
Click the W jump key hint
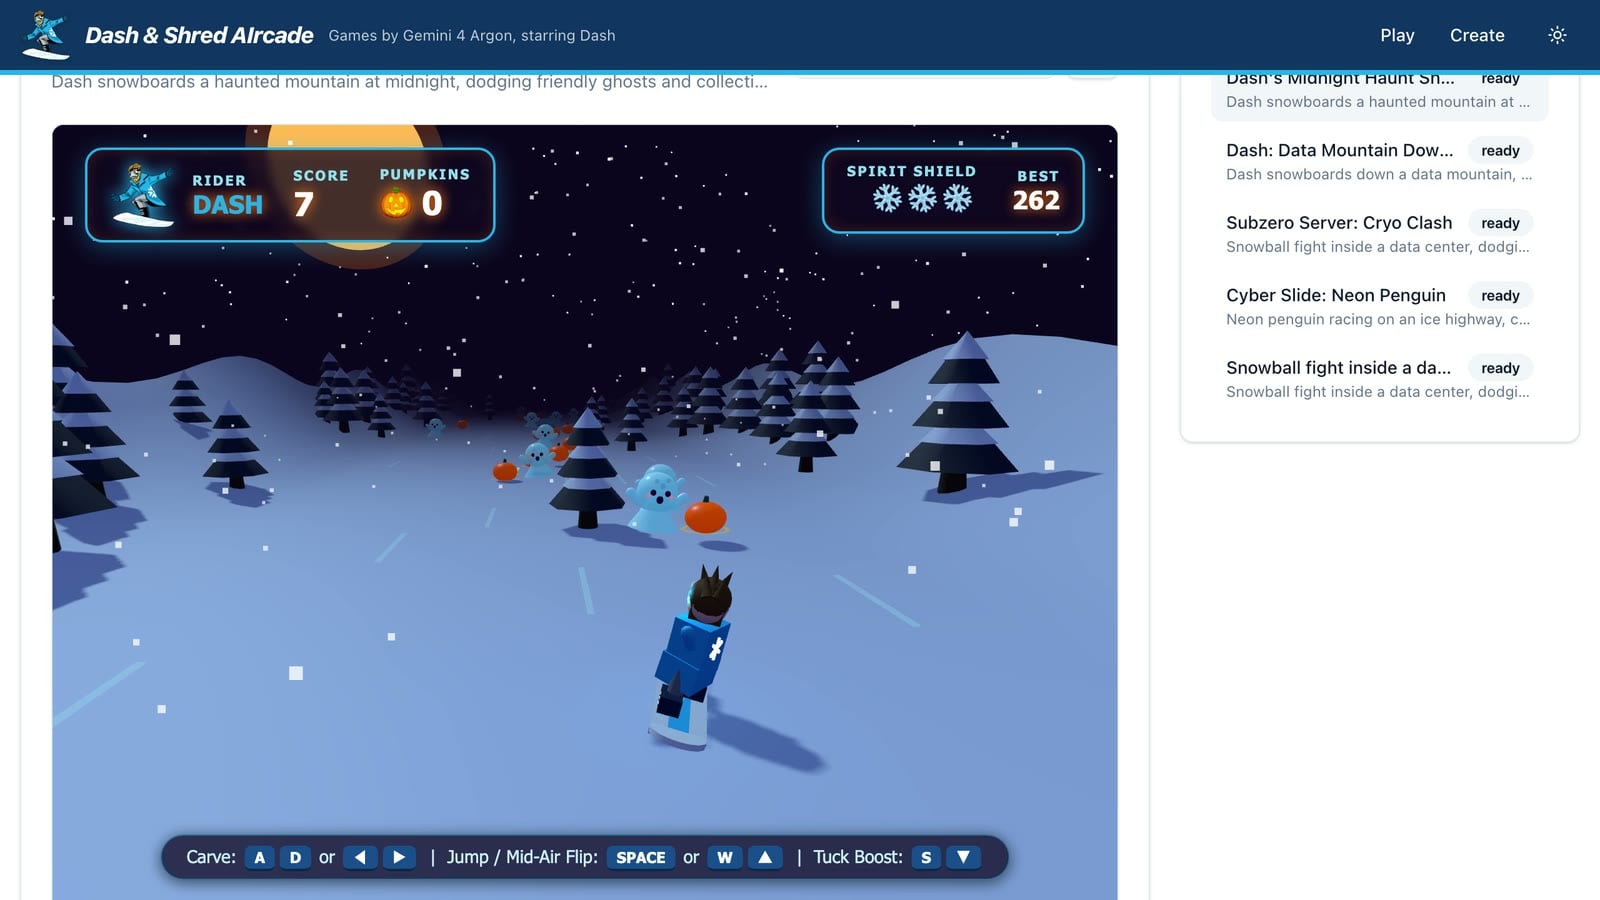[725, 857]
